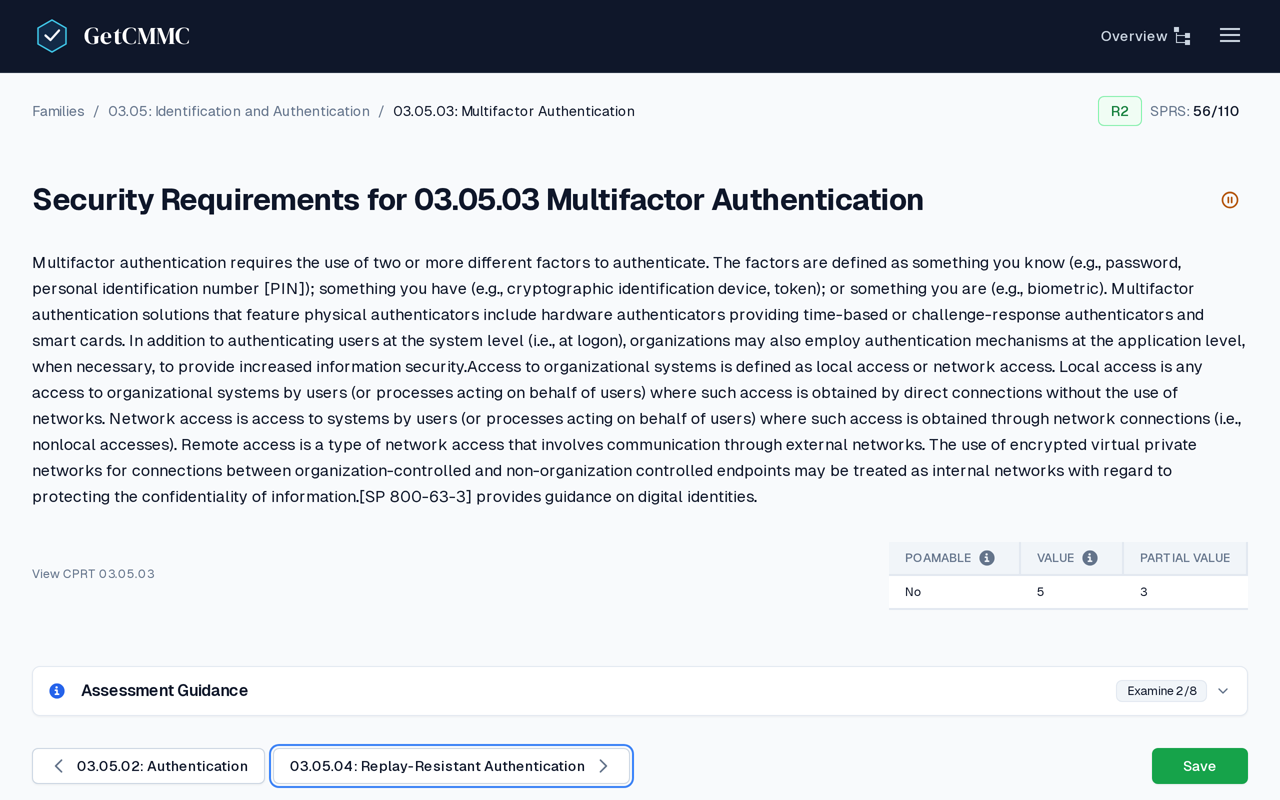Viewport: 1280px width, 800px height.
Task: Click the PARTIAL VALUE column header
Action: coord(1185,558)
